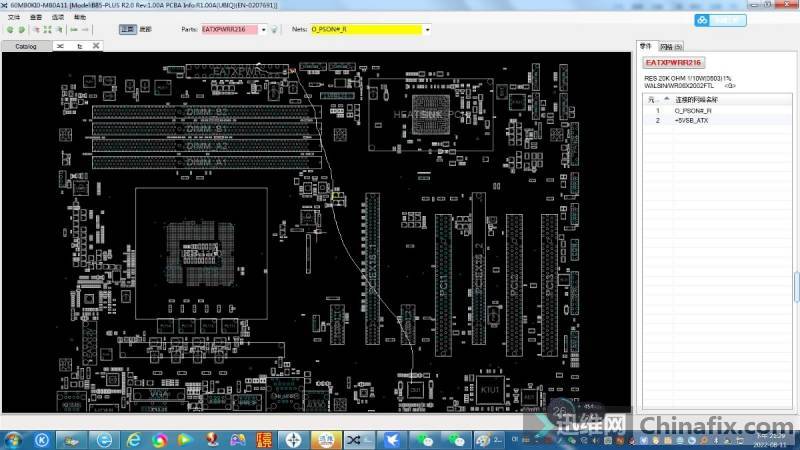The width and height of the screenshot is (800, 450).
Task: Switch to the network tab in right panel
Action: coord(673,46)
